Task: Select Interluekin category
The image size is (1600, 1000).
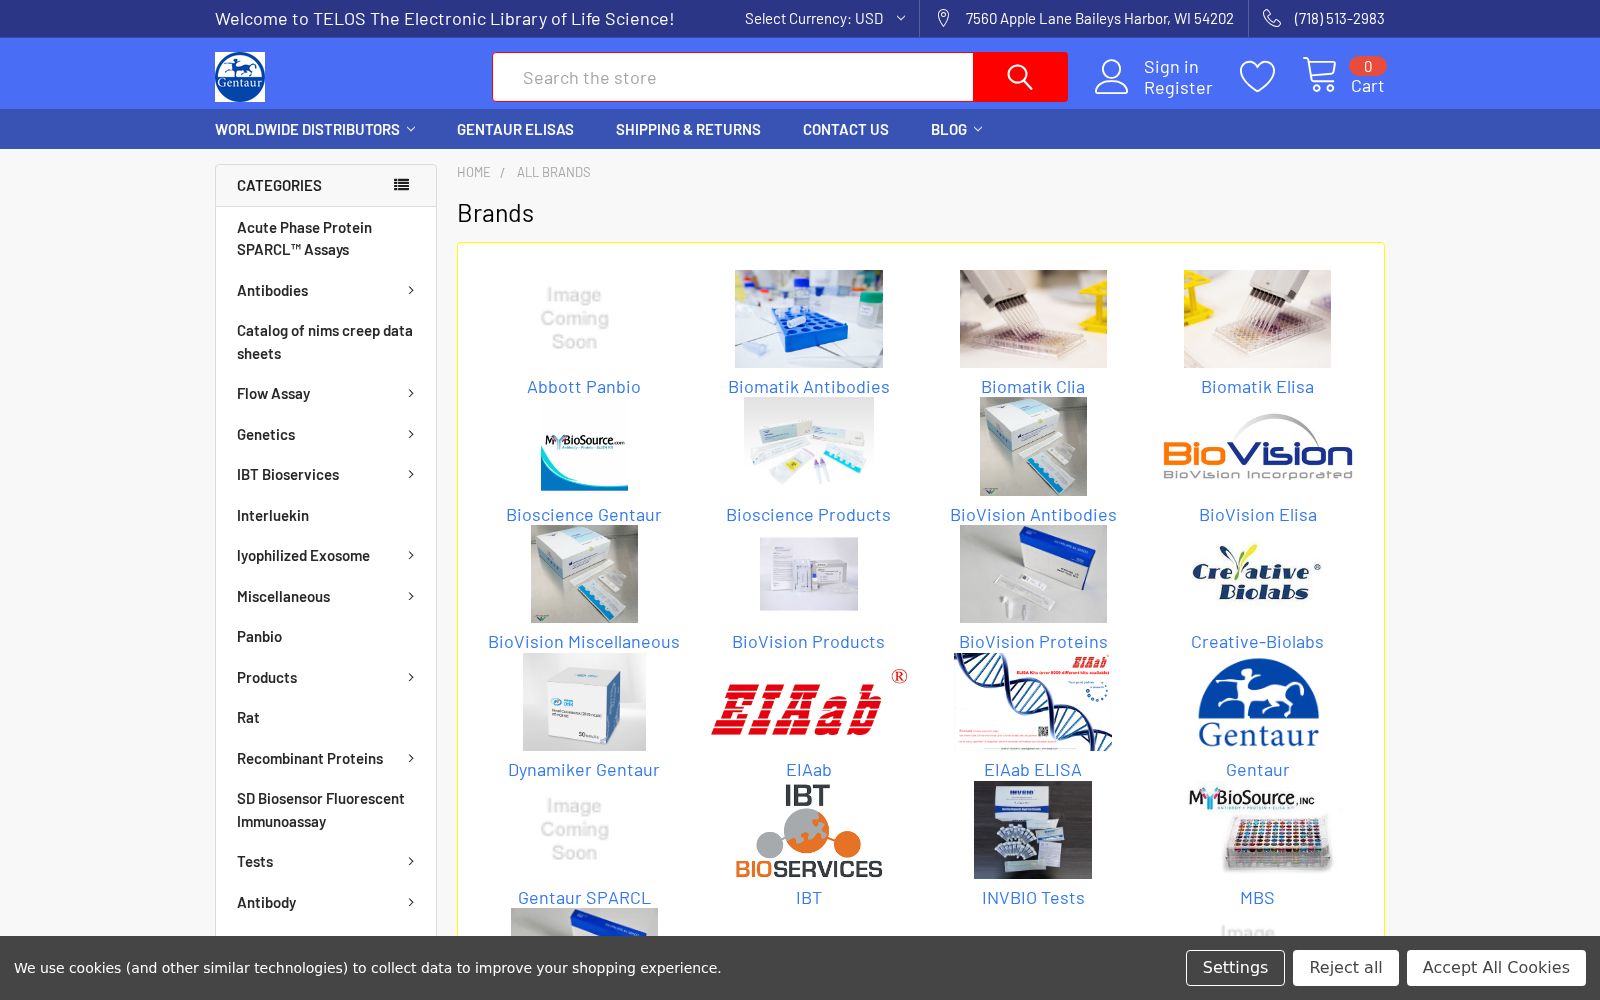Action: (273, 515)
